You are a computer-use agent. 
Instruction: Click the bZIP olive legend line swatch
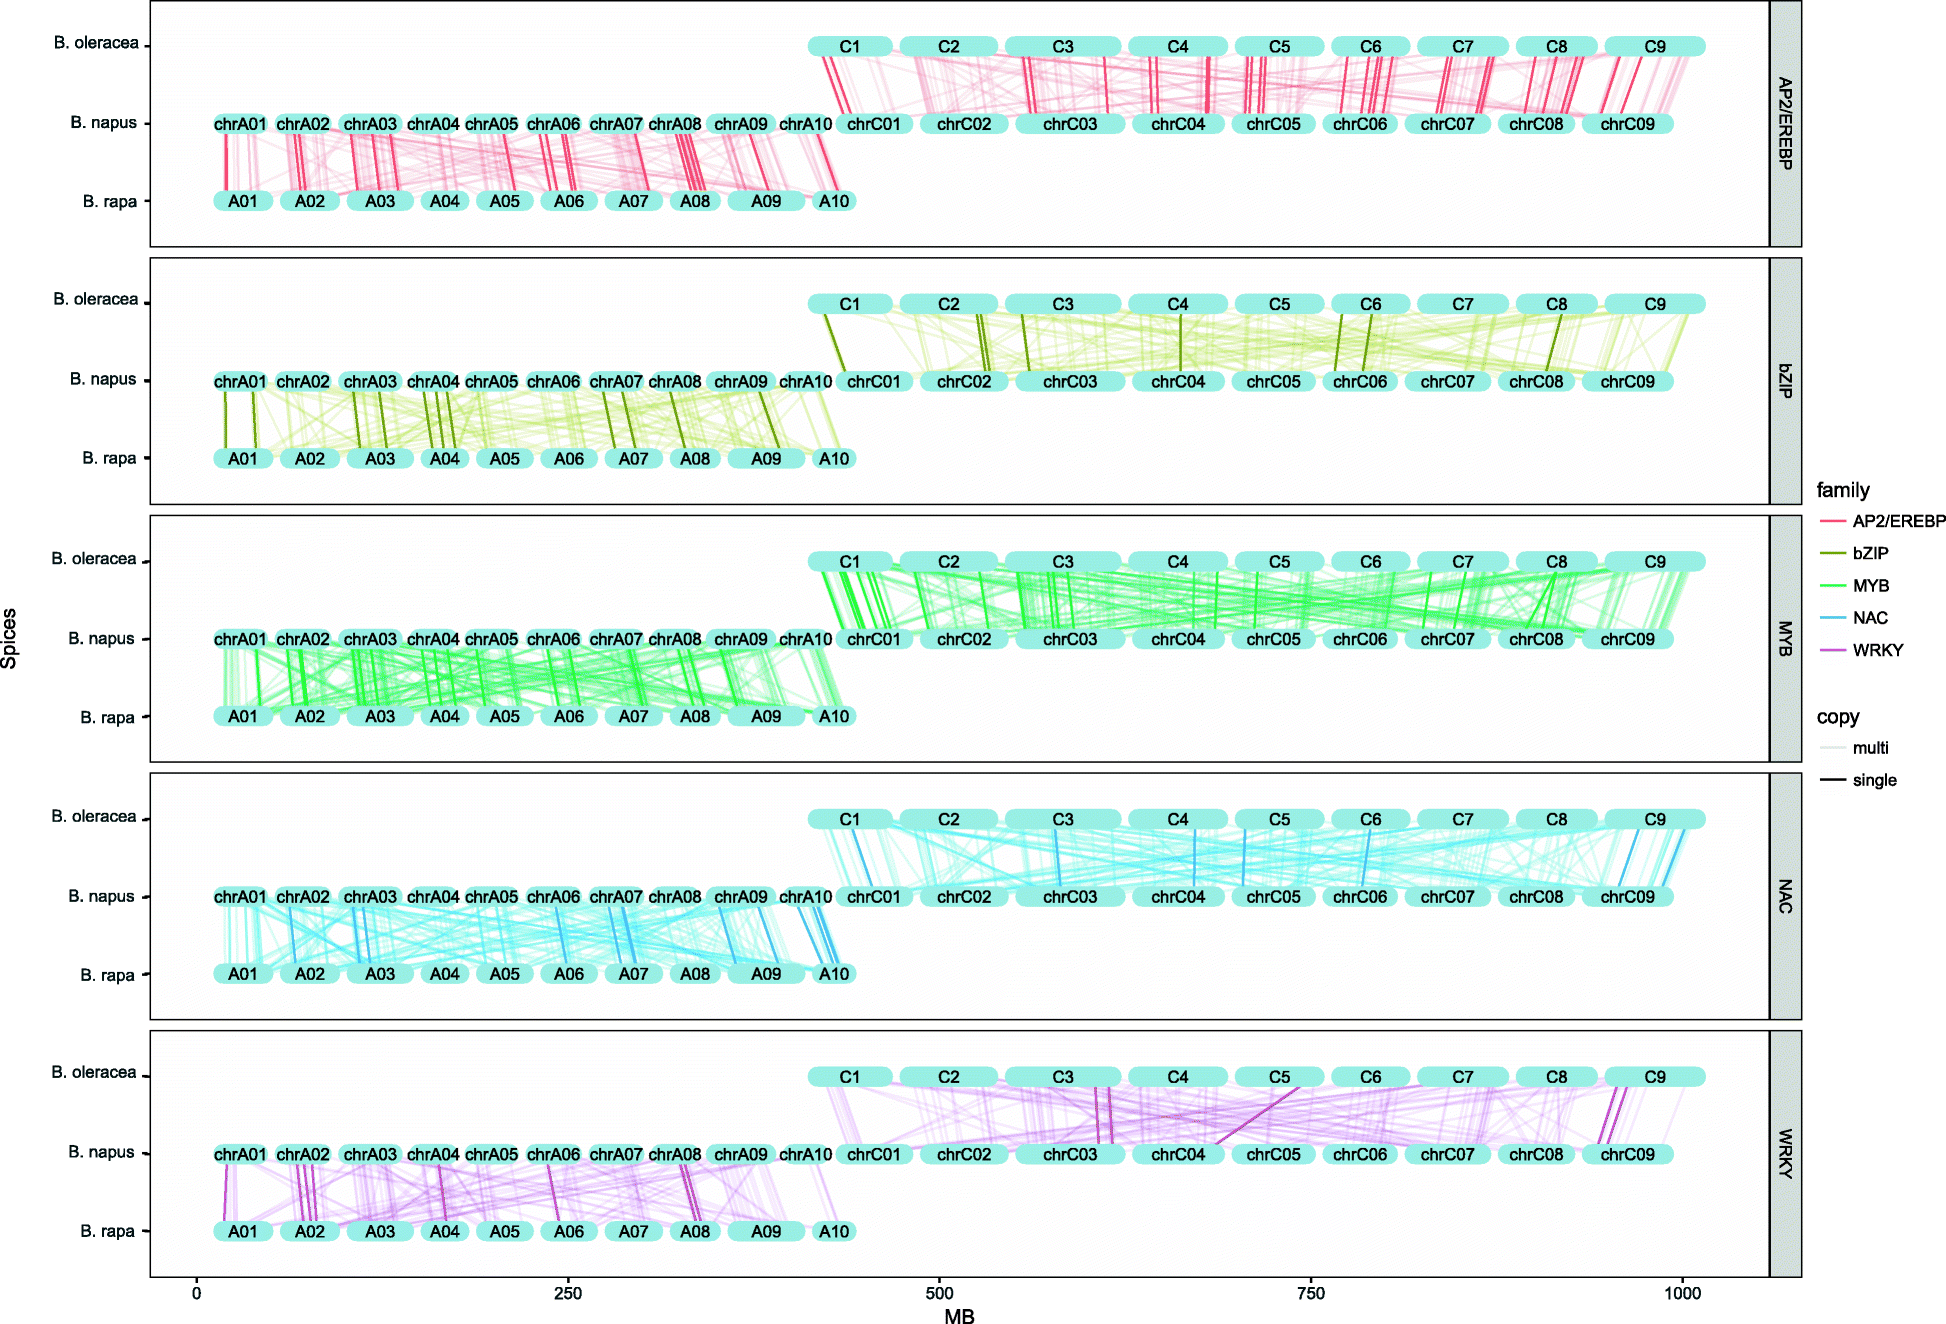point(1832,553)
